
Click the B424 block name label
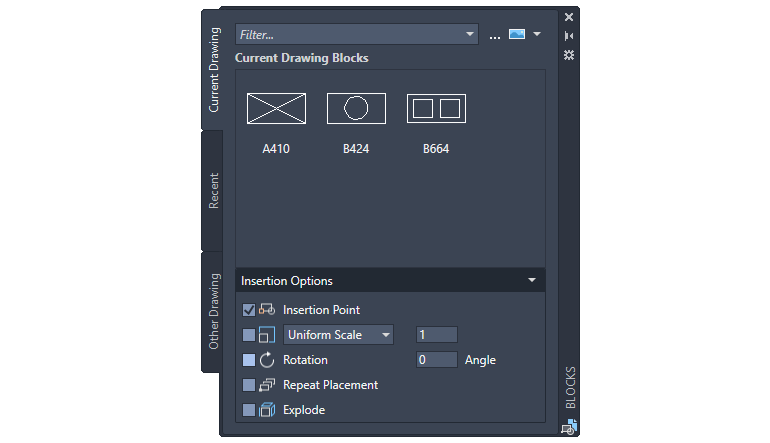pyautogui.click(x=356, y=149)
